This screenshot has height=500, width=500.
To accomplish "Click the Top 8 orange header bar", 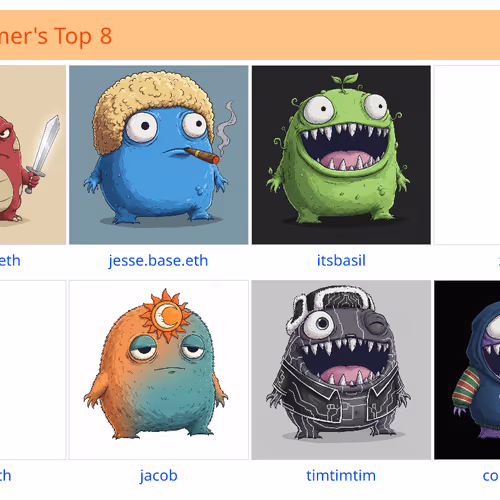I will click(x=250, y=35).
